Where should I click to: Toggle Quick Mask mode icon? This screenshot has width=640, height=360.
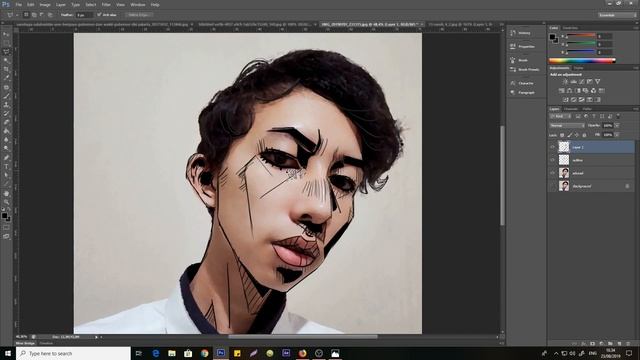pos(6,228)
